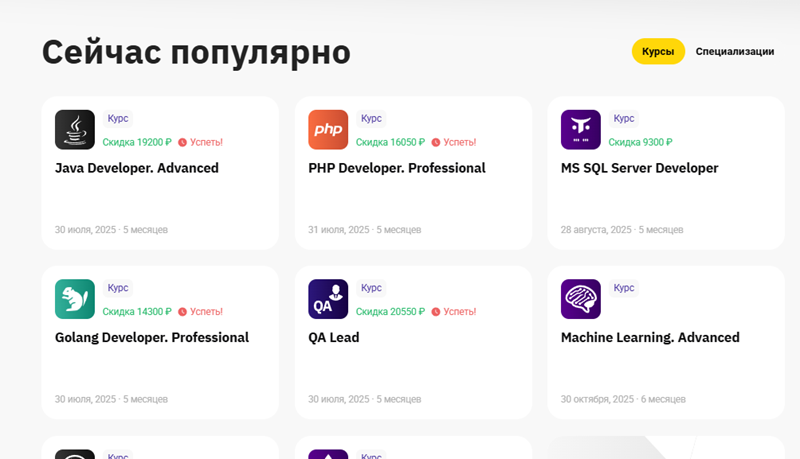This screenshot has width=800, height=459.
Task: Click the 'Сейчас популярно' heading
Action: click(x=196, y=53)
